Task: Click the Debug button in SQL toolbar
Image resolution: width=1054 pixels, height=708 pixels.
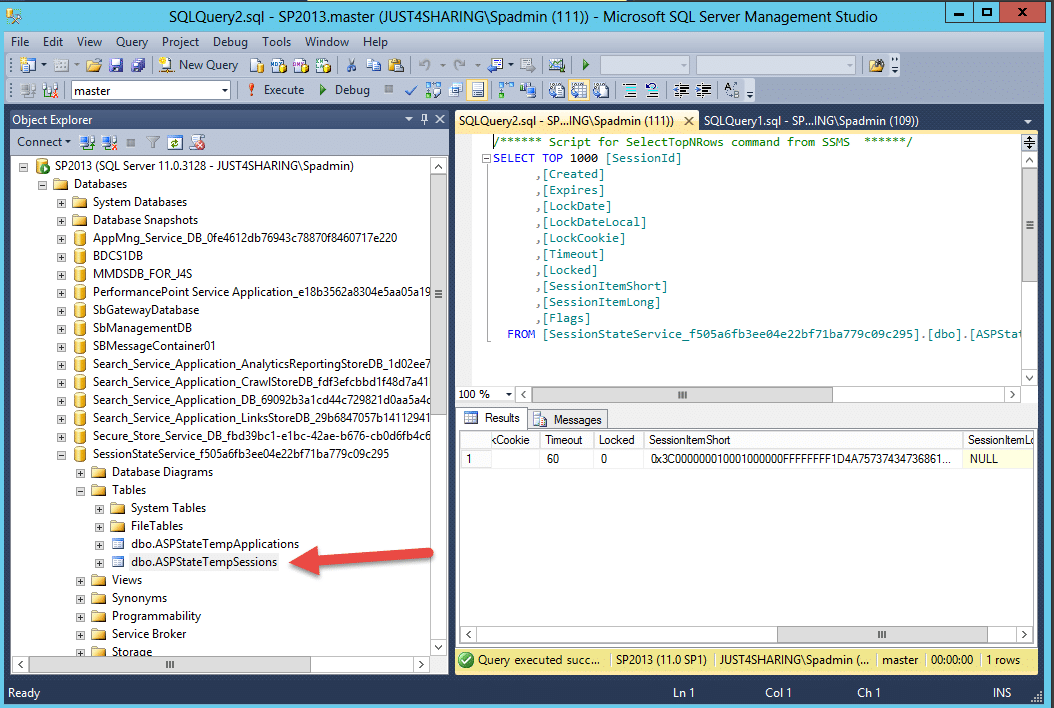Action: (x=344, y=90)
